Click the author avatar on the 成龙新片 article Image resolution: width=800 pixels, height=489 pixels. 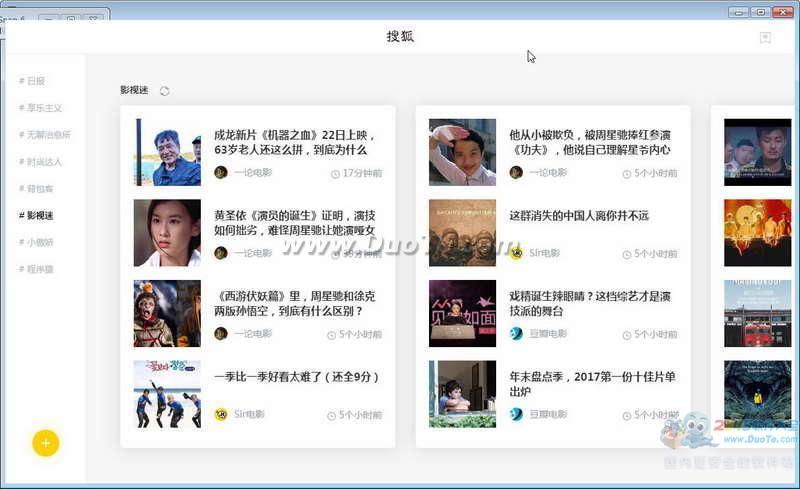221,172
